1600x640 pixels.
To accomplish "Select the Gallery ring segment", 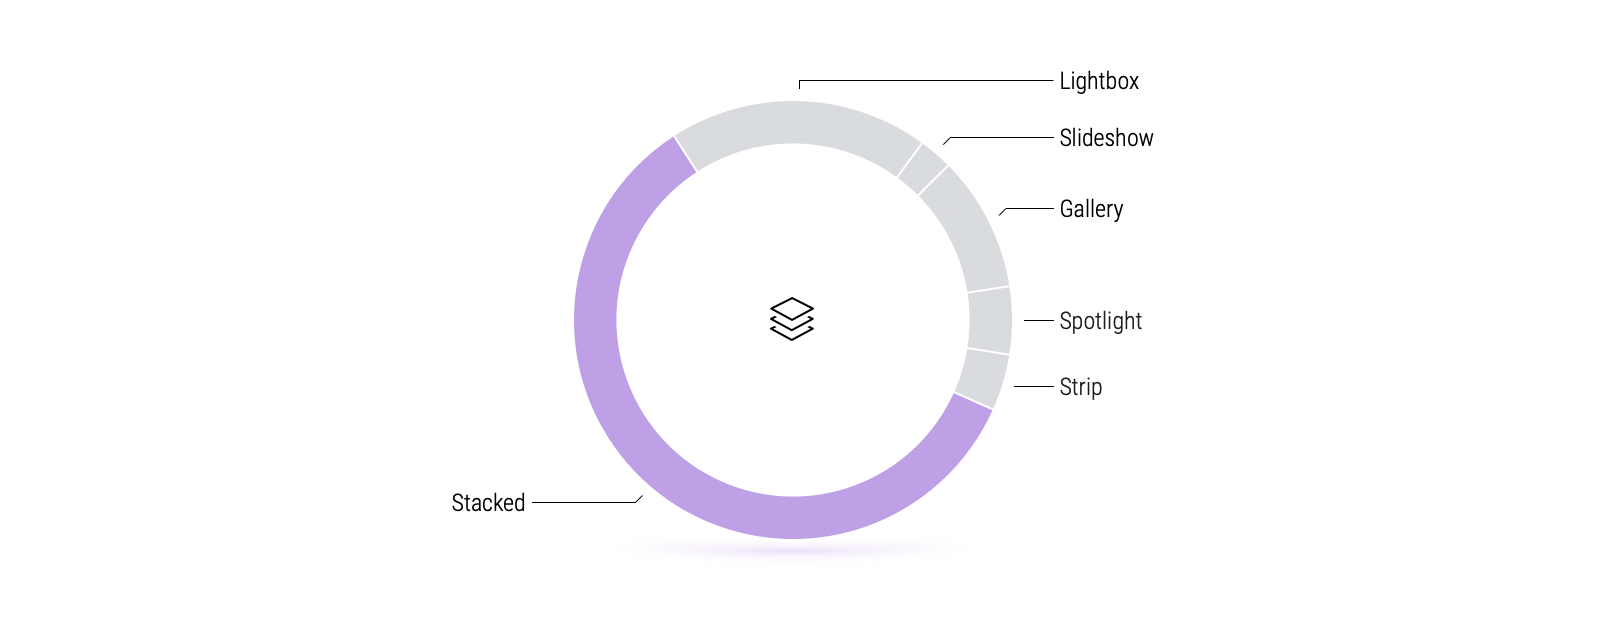I will click(968, 230).
